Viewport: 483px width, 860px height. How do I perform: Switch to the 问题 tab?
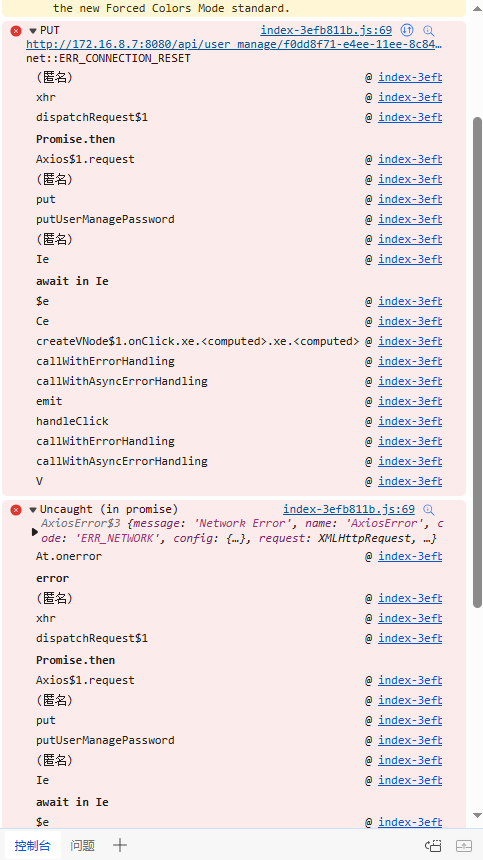pyautogui.click(x=82, y=845)
